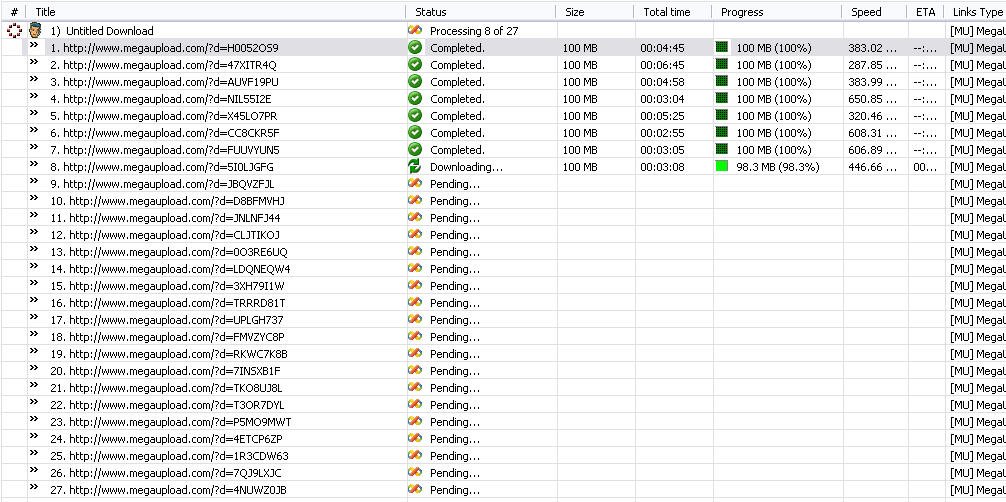Click the green check icon of FUUVYUN5 row
Image resolution: width=1006 pixels, height=502 pixels.
415,150
